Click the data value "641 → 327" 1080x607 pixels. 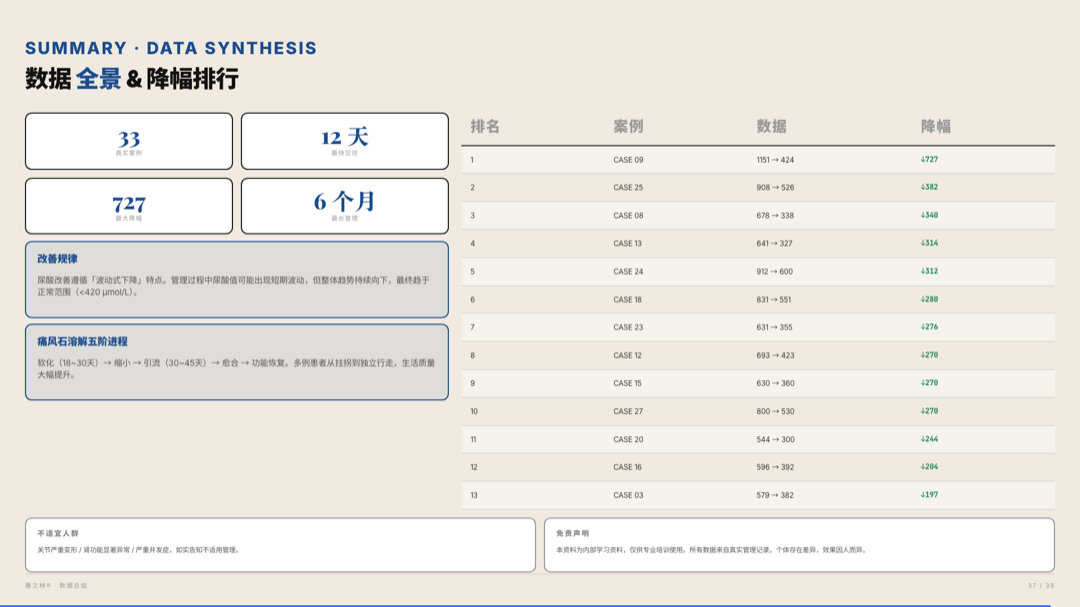point(774,243)
